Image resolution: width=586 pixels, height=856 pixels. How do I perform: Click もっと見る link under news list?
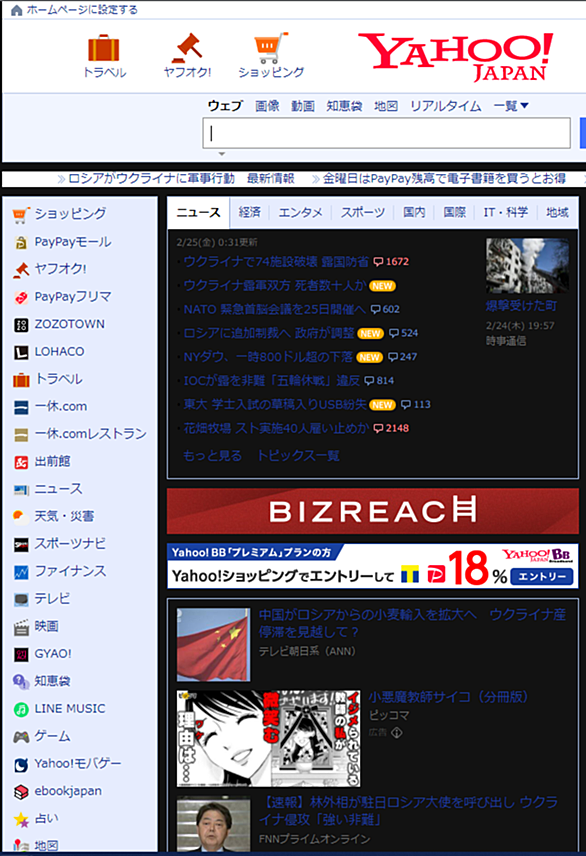tap(212, 456)
